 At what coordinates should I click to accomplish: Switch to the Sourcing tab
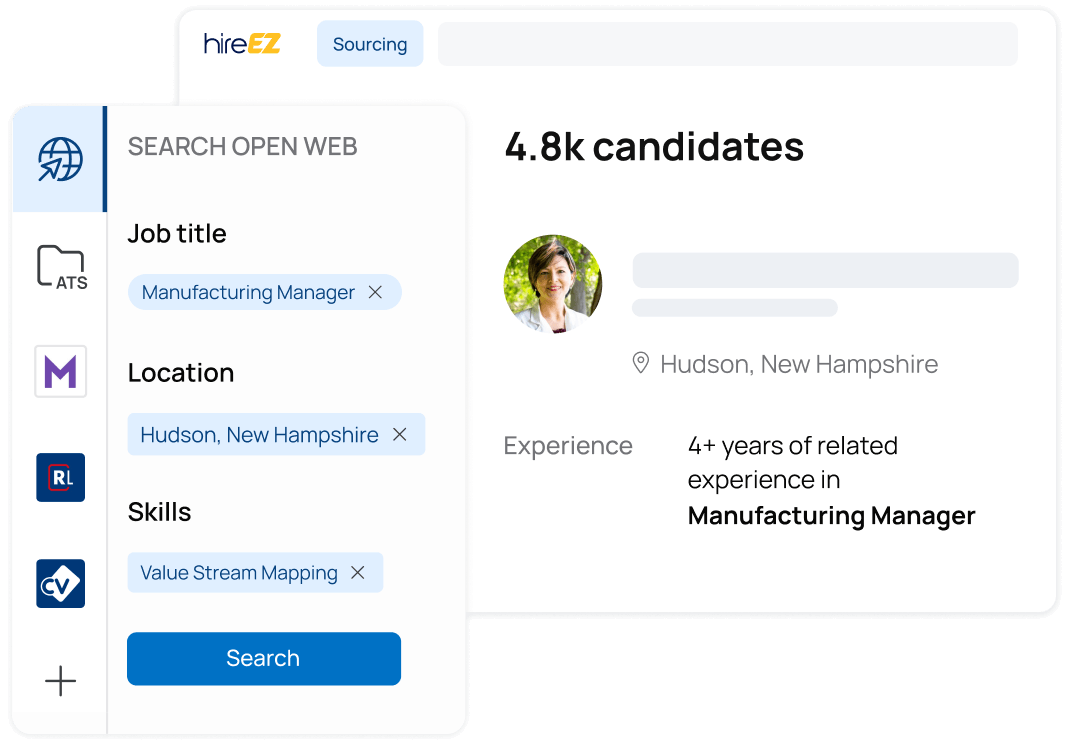(x=369, y=44)
